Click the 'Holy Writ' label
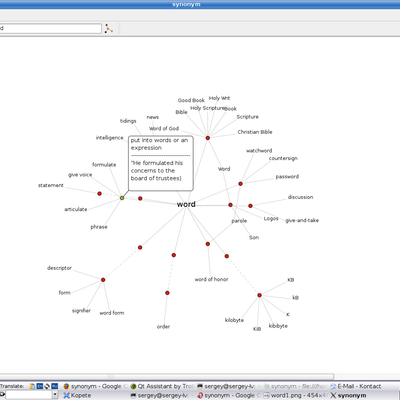This screenshot has height=400, width=400. point(219,98)
